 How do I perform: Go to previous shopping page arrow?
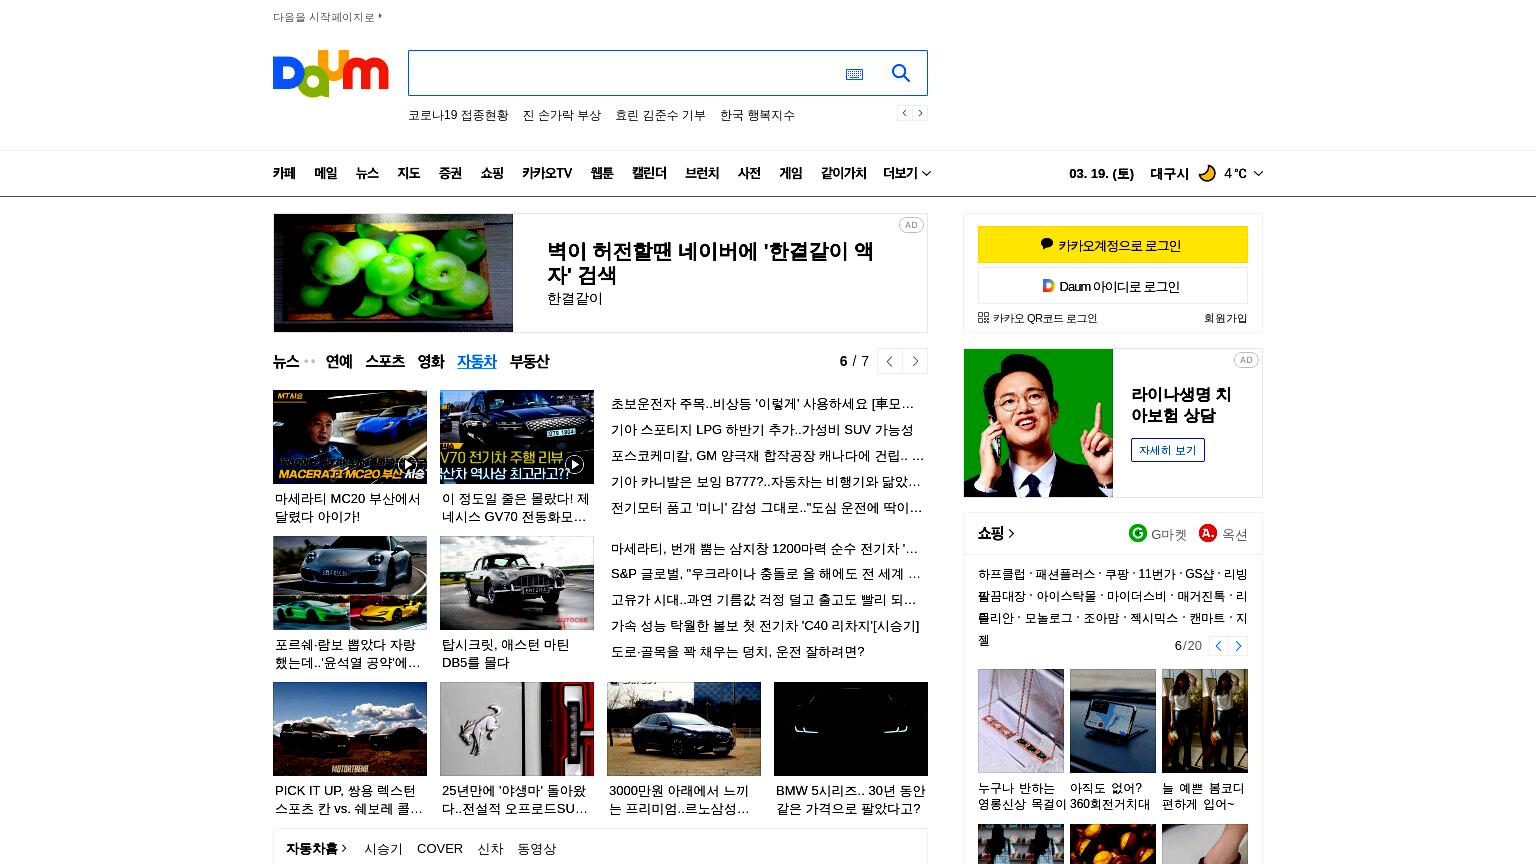(1219, 646)
